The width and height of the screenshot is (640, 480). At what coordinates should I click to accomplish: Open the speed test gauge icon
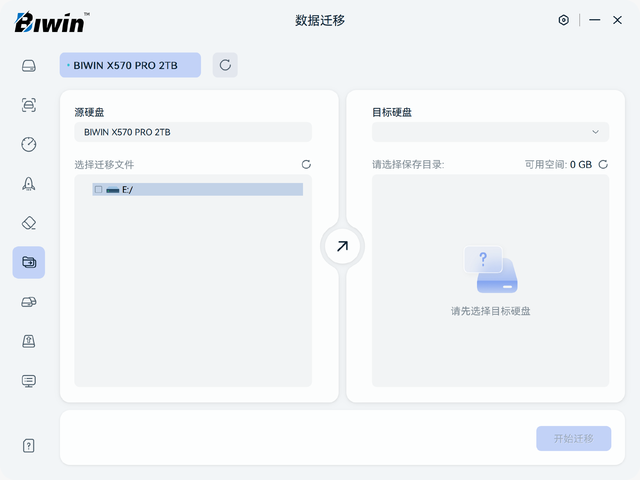click(29, 144)
